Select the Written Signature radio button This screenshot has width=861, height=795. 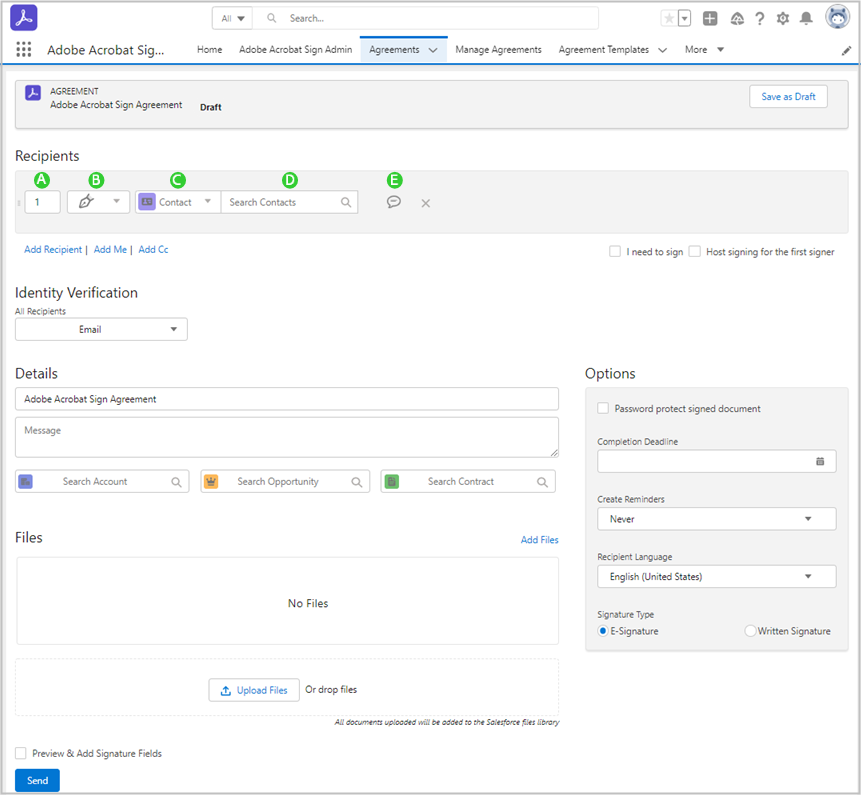(x=750, y=631)
